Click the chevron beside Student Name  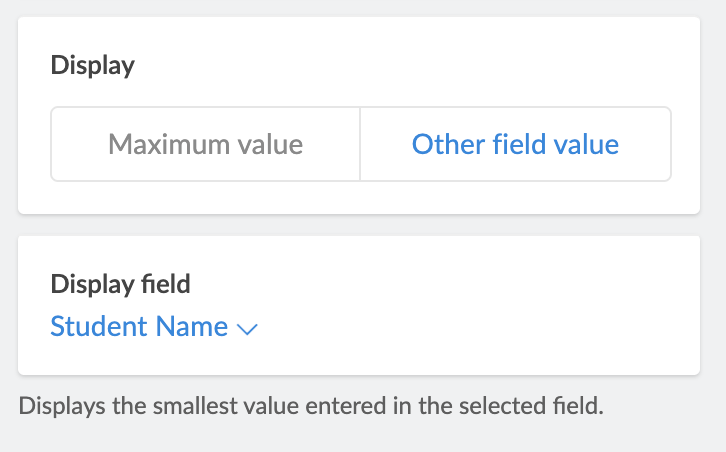(x=248, y=328)
